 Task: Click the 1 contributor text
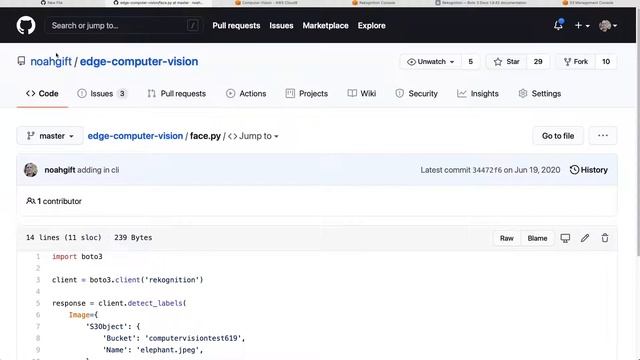tap(54, 201)
